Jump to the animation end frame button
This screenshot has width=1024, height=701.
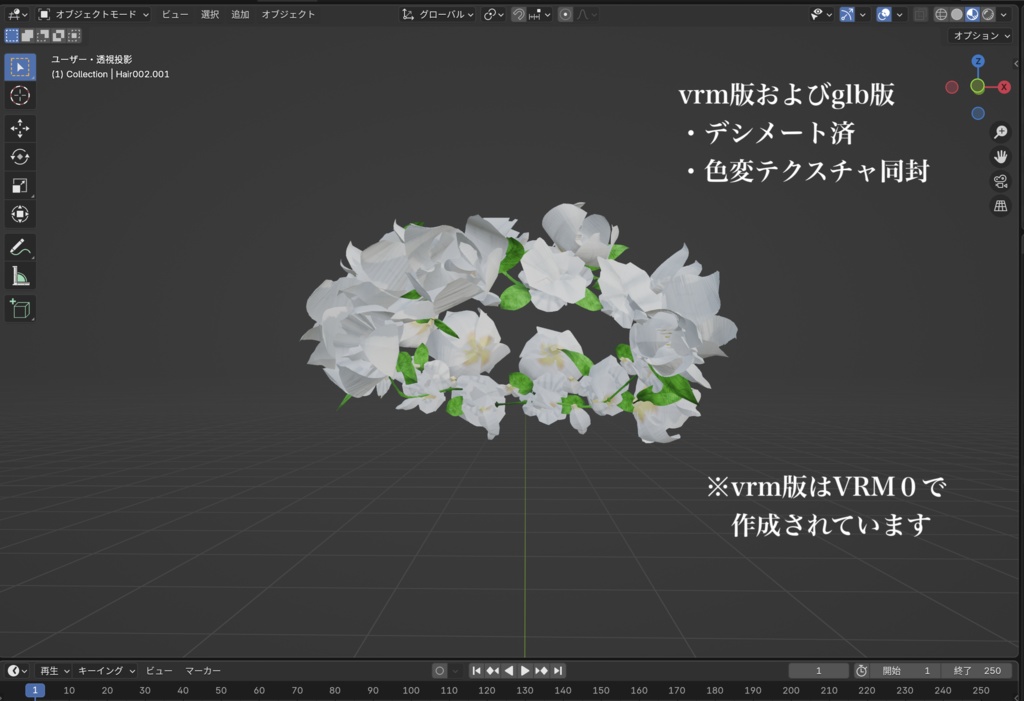[558, 671]
